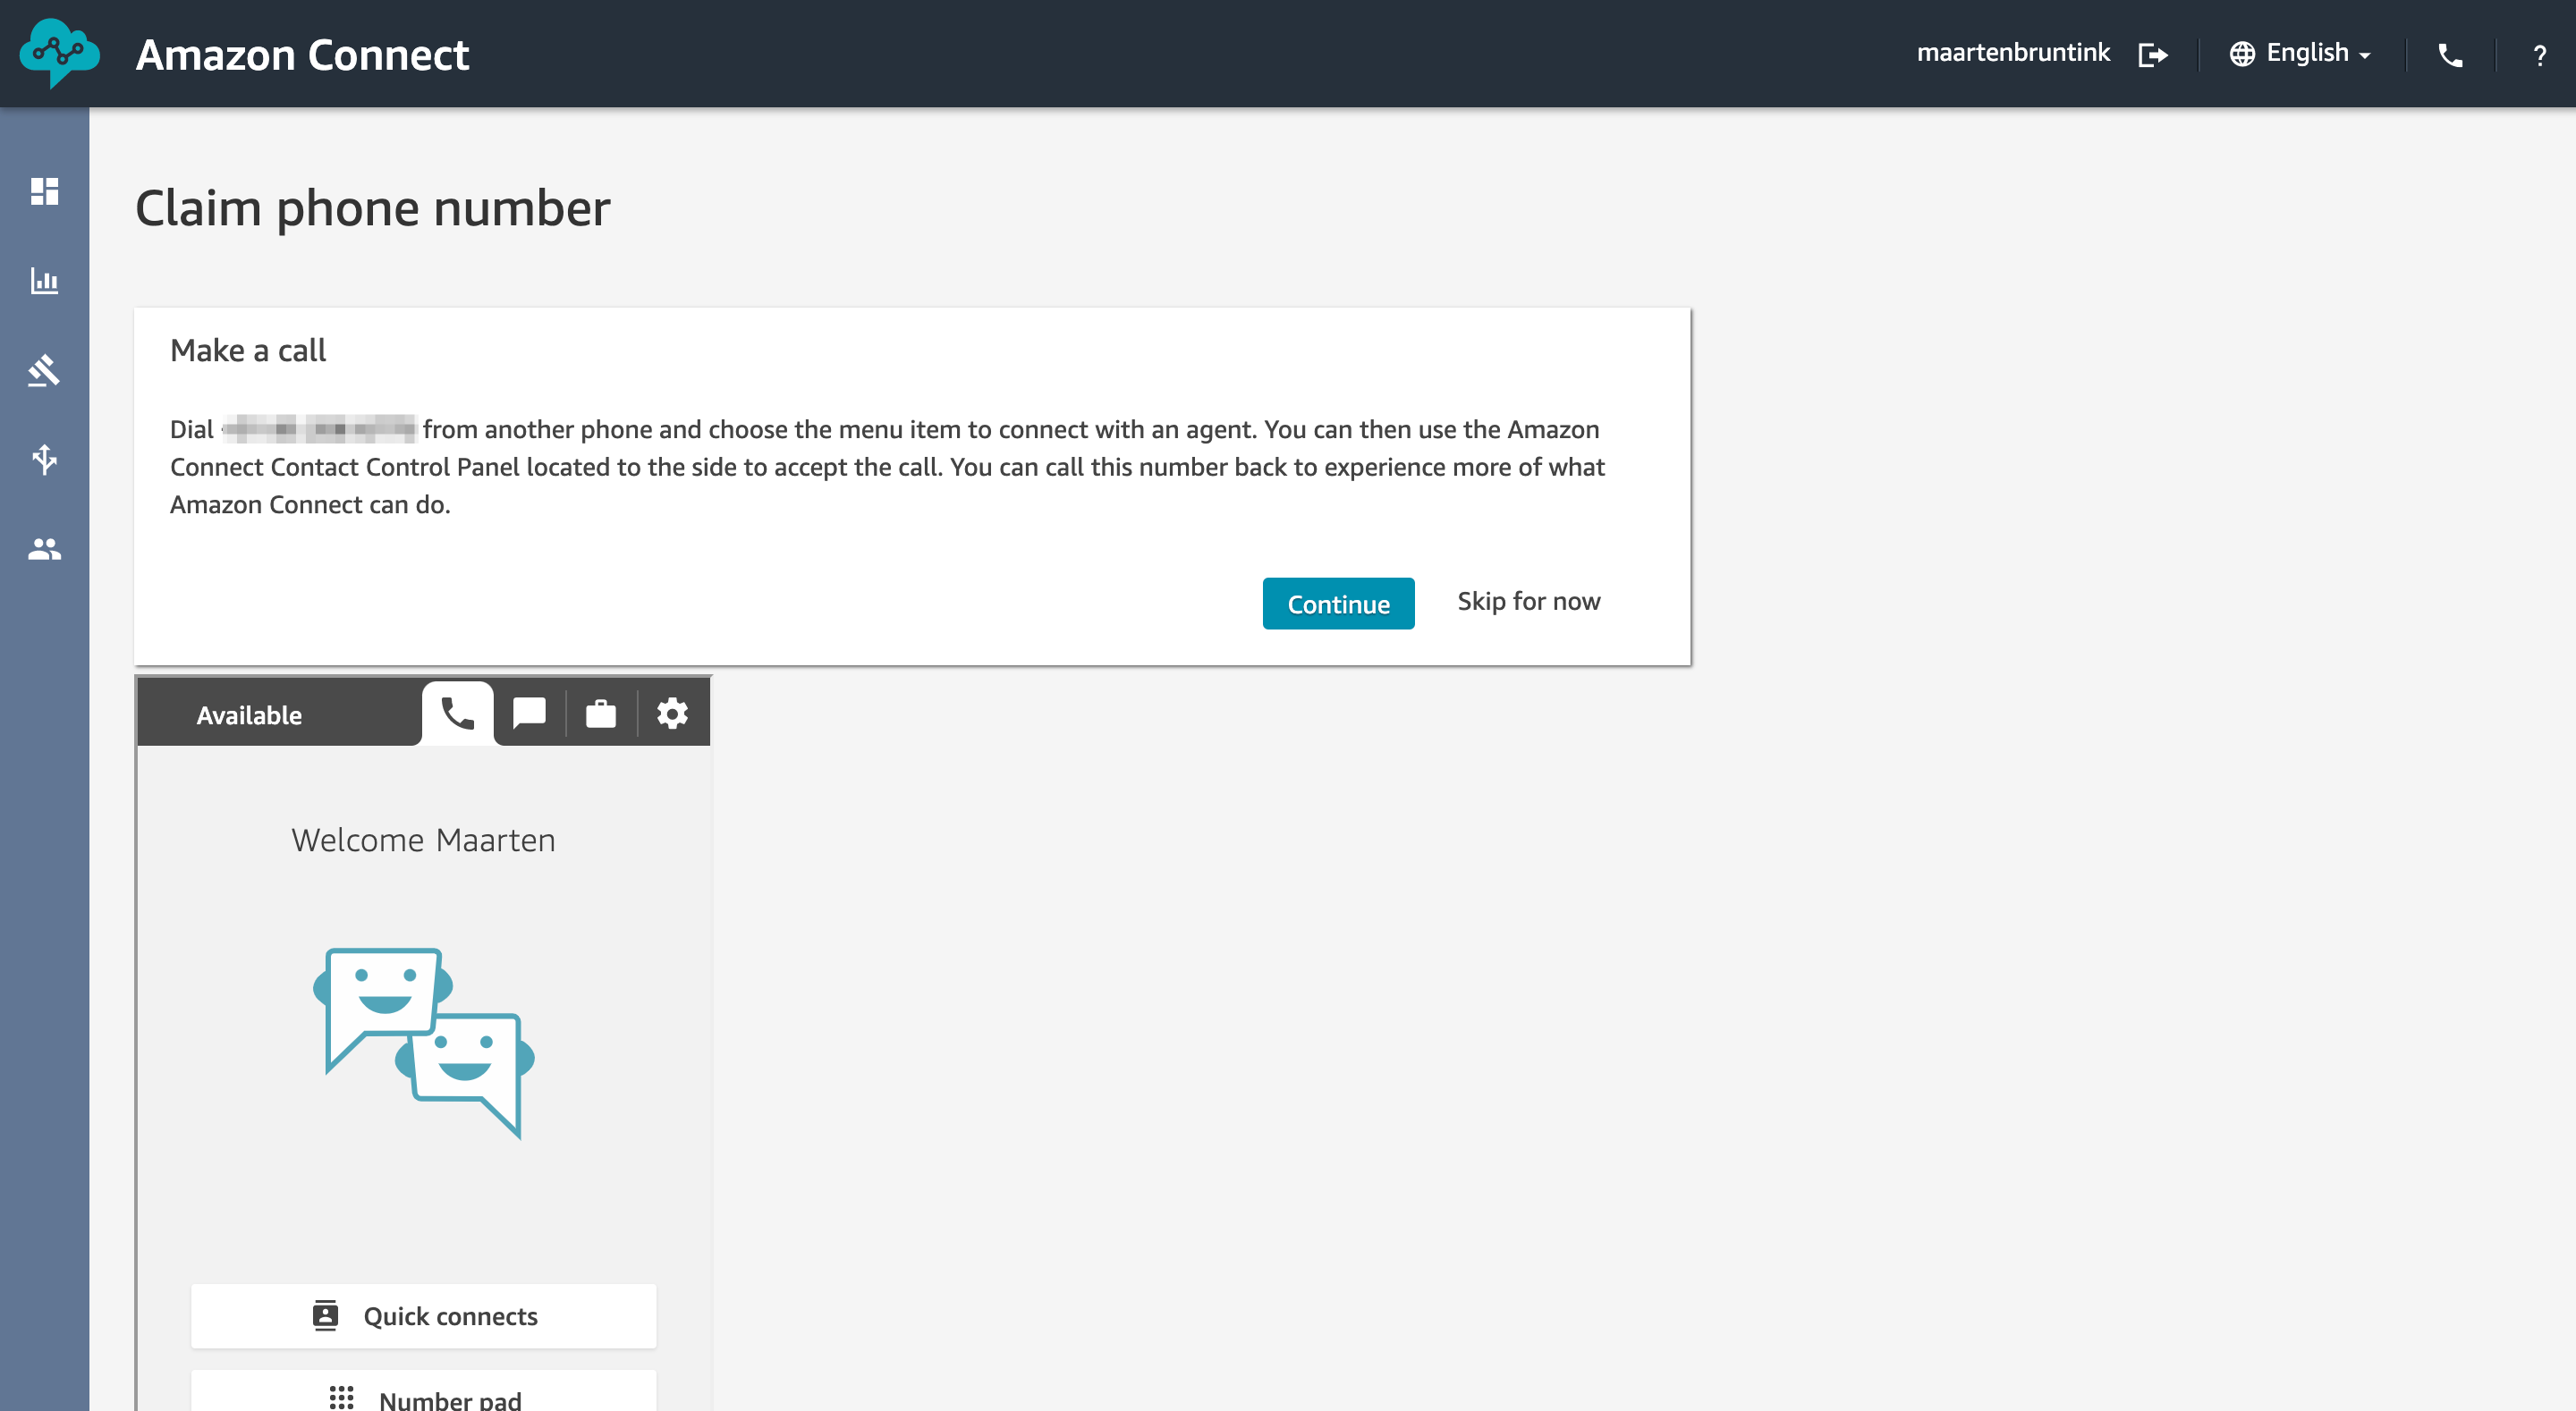2576x1411 pixels.
Task: Click the blurred phone number after Dial
Action: [x=318, y=429]
